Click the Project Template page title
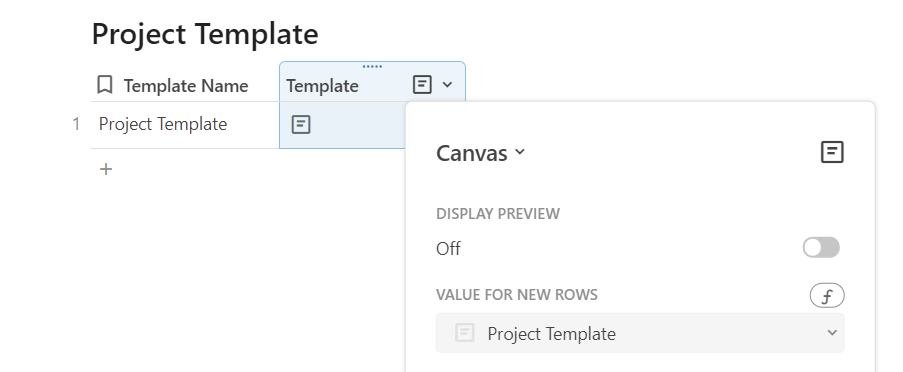This screenshot has width=903, height=372. [x=205, y=34]
